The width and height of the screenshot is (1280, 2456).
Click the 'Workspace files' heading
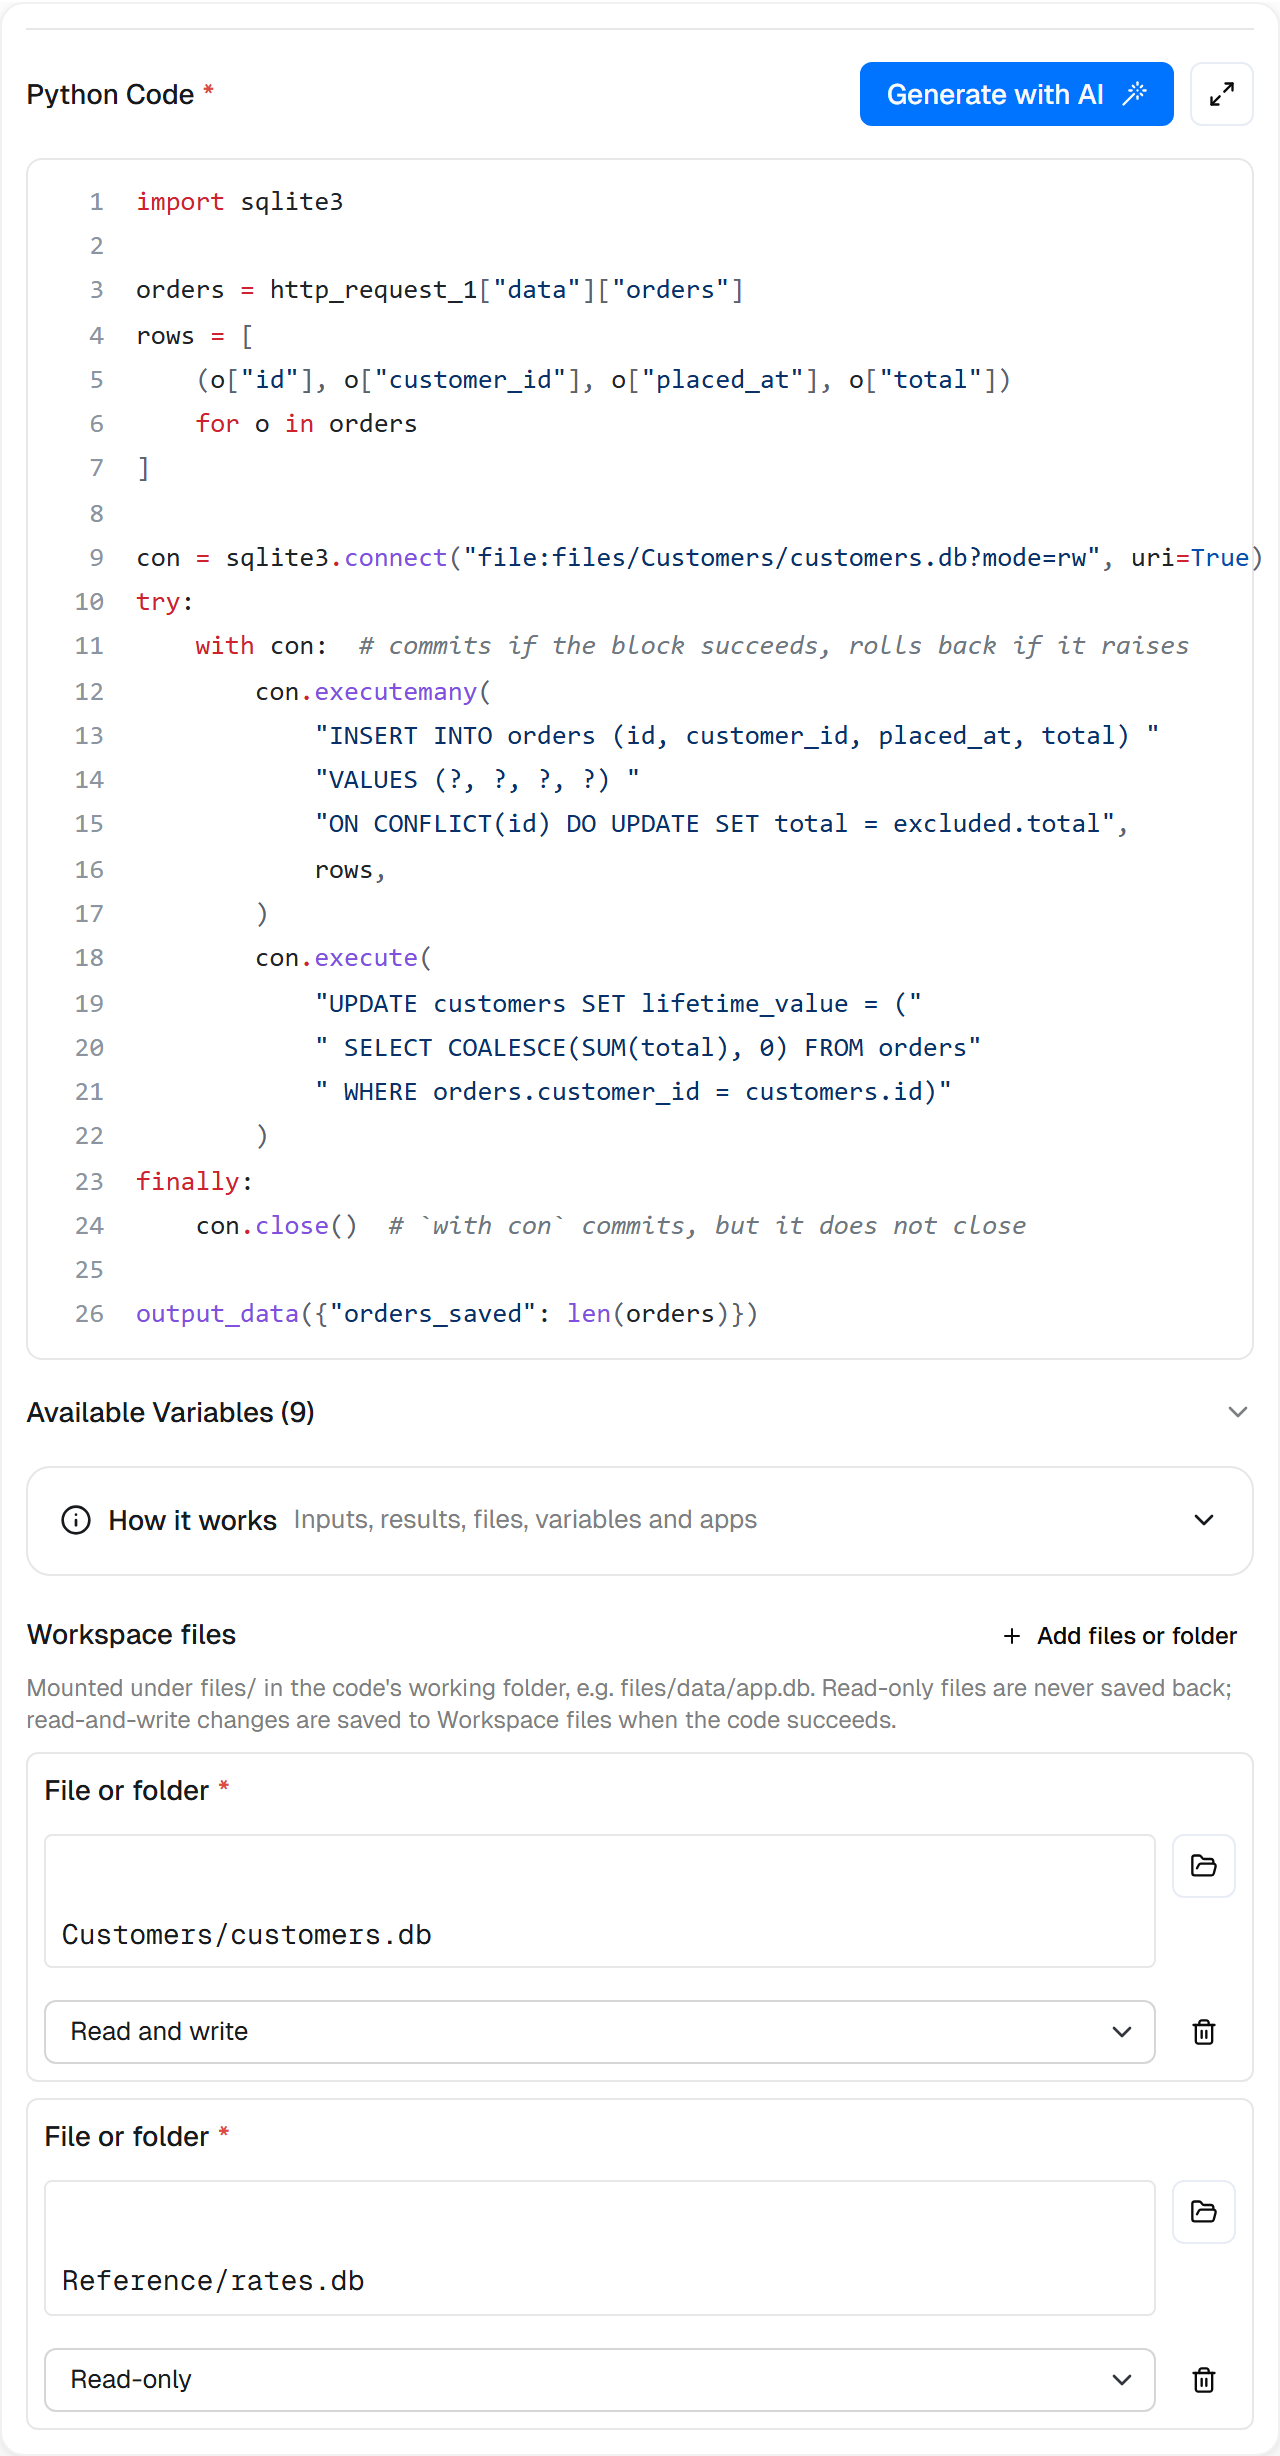[x=131, y=1635]
